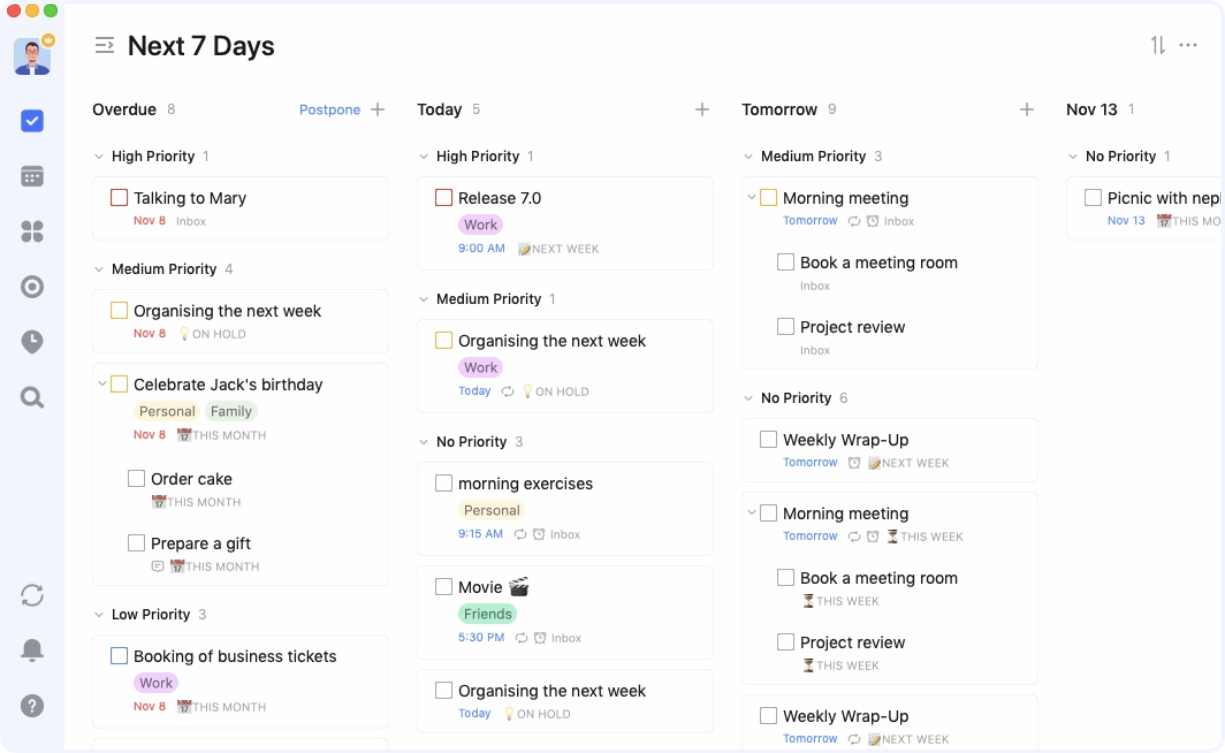
Task: Click the Friends tag on the Movie task
Action: pos(487,613)
